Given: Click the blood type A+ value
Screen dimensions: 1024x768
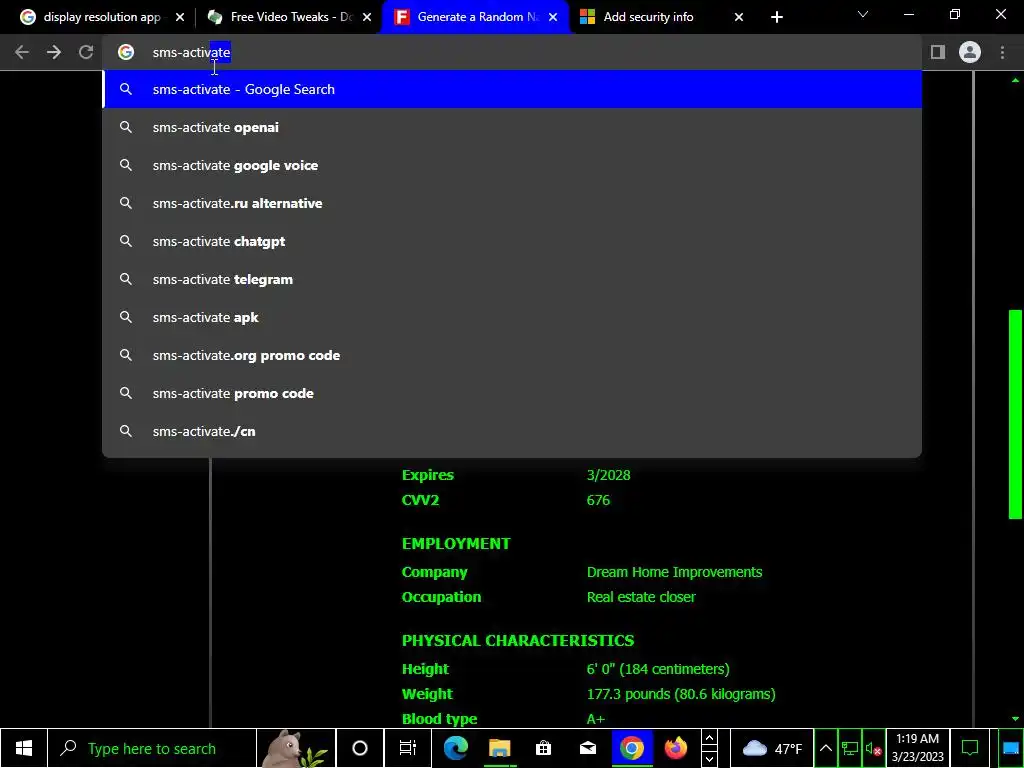Looking at the screenshot, I should pos(596,719).
